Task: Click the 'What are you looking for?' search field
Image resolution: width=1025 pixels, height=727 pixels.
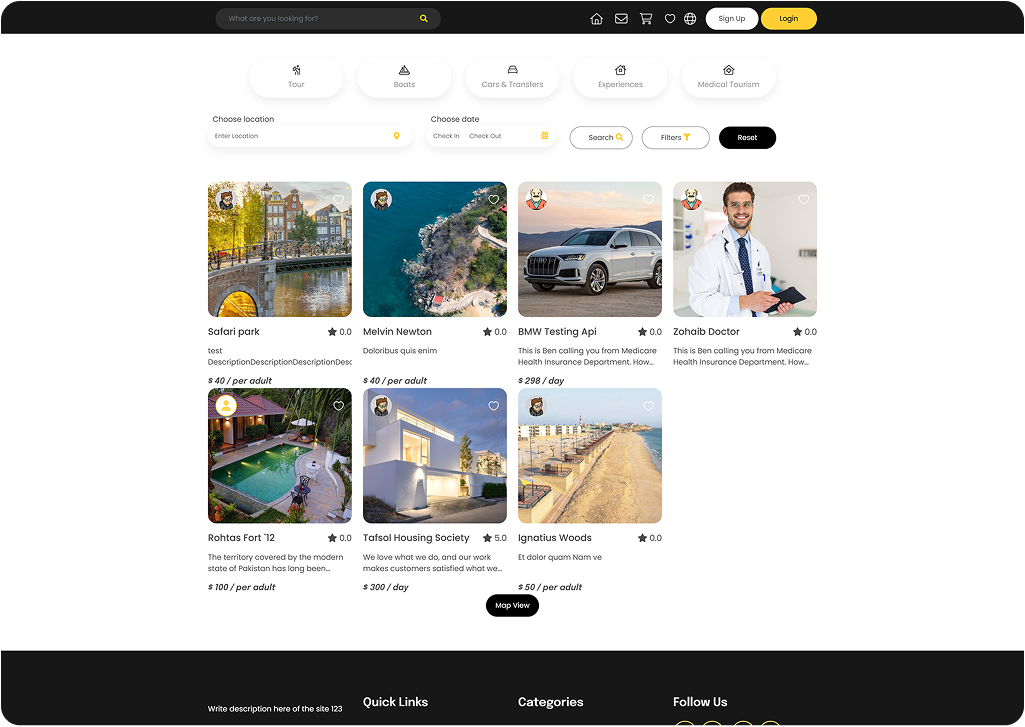Action: pyautogui.click(x=320, y=19)
